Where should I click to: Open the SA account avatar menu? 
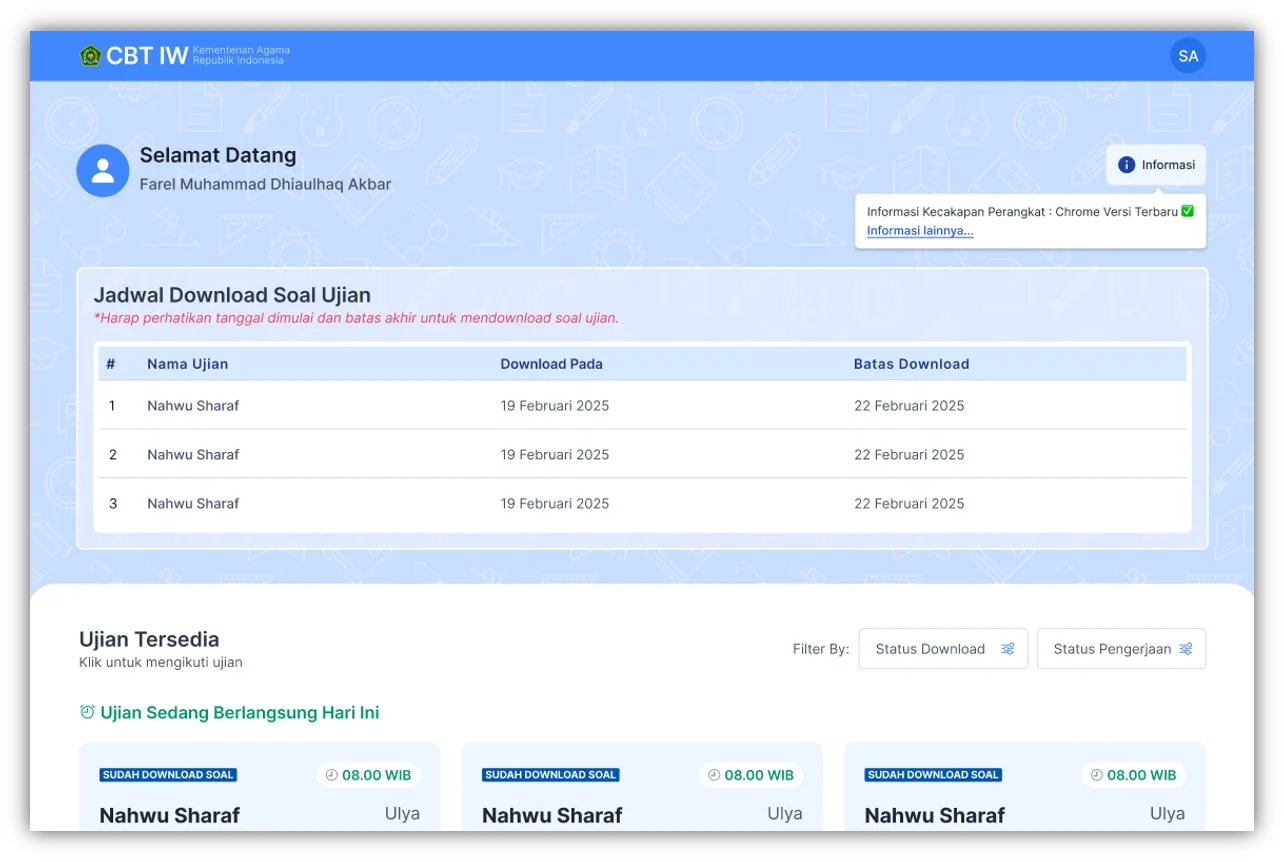click(x=1187, y=56)
